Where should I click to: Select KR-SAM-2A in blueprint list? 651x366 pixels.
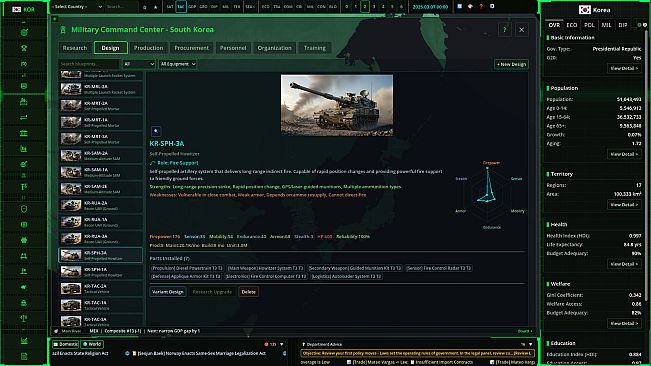[100, 156]
